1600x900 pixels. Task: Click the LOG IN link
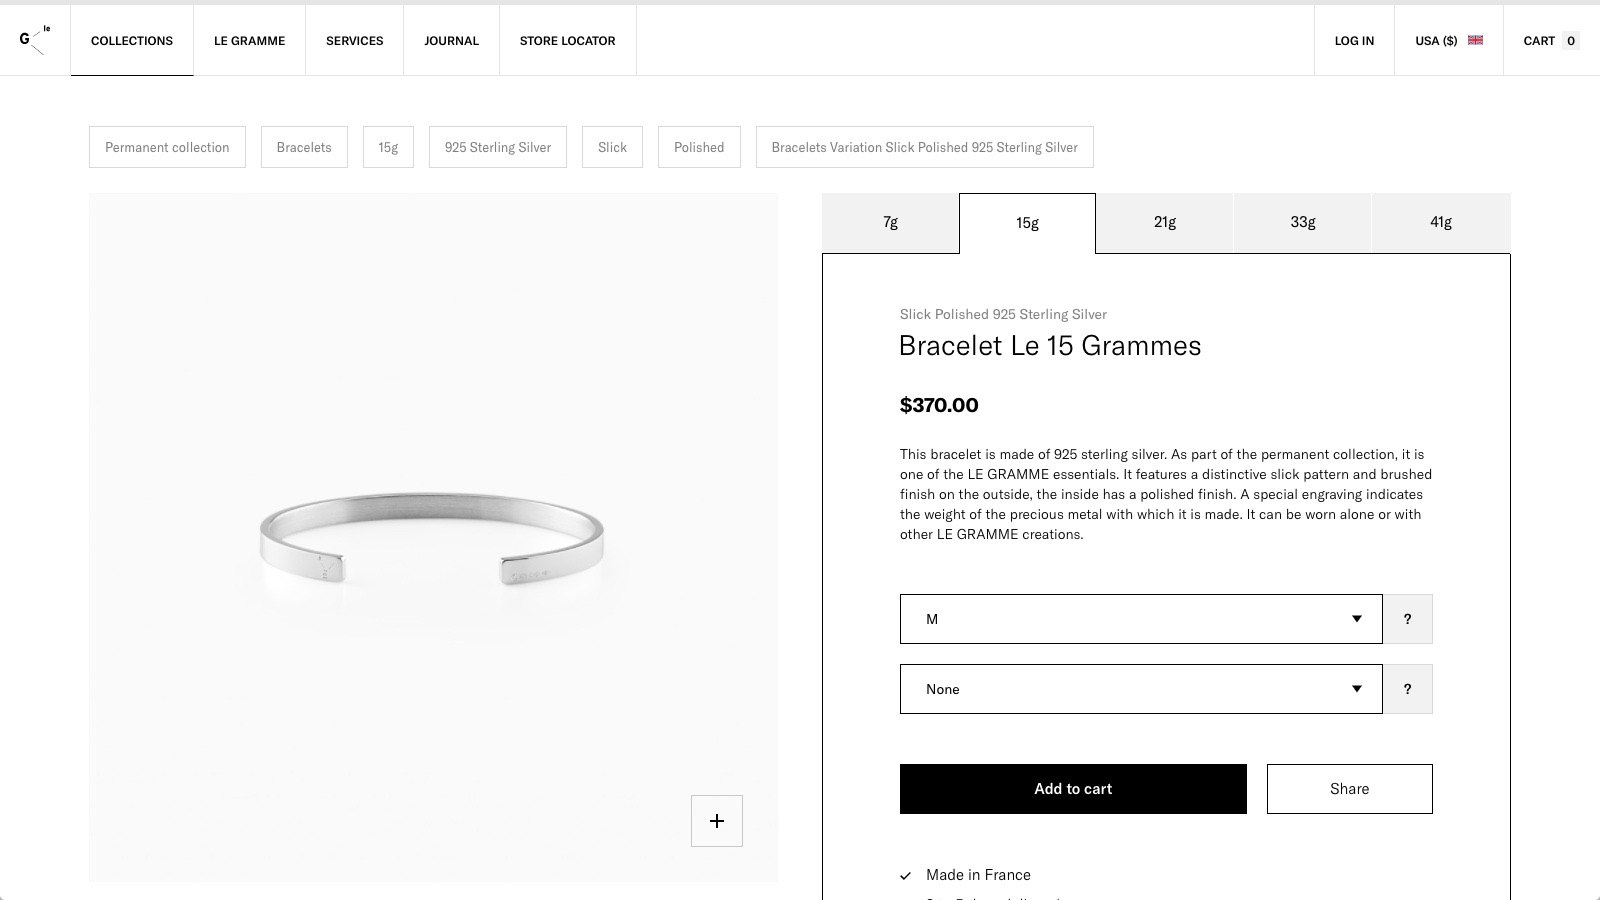click(x=1353, y=40)
